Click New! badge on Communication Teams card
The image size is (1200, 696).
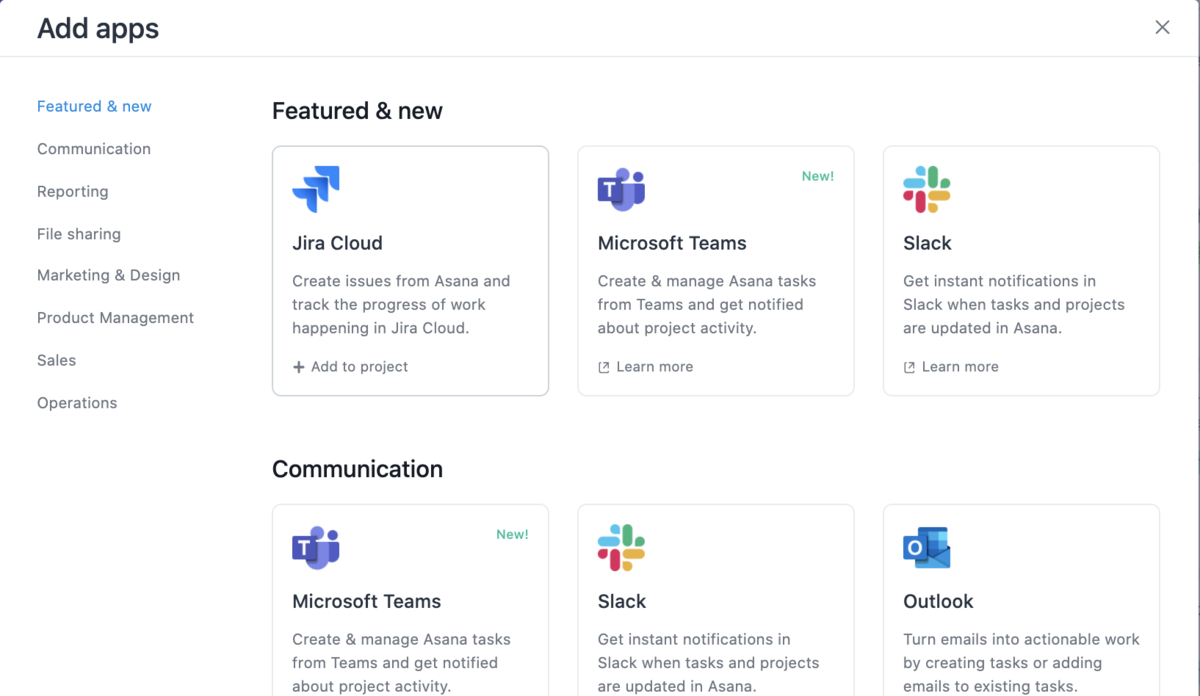[512, 534]
